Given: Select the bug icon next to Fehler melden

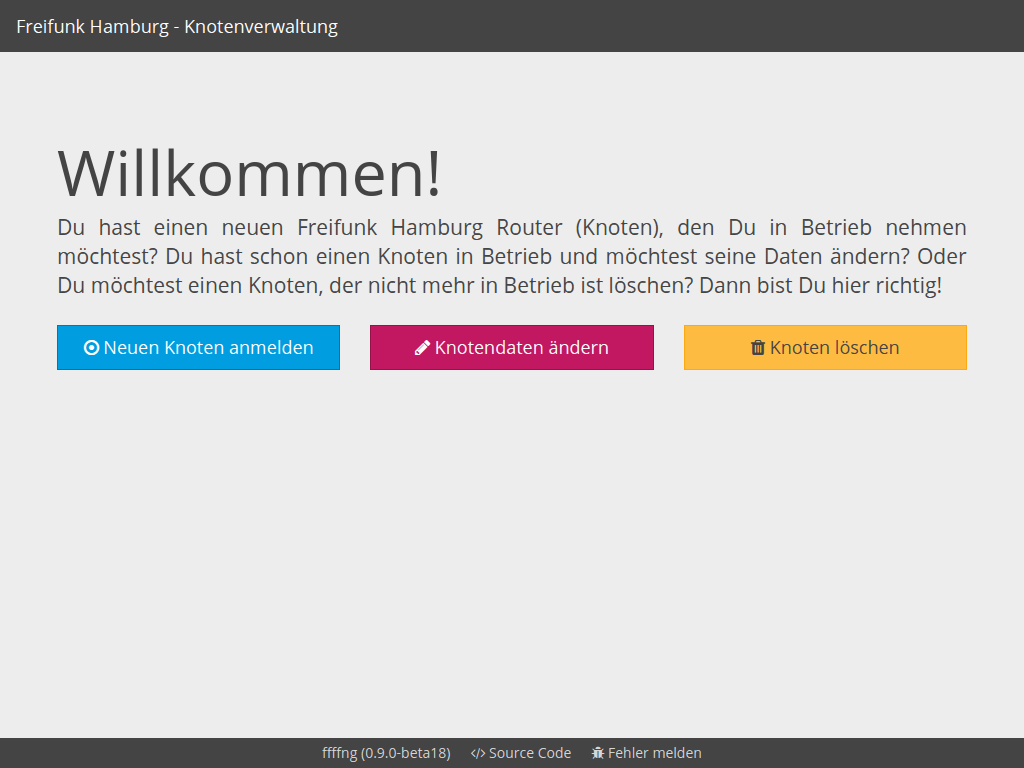Looking at the screenshot, I should pos(597,753).
